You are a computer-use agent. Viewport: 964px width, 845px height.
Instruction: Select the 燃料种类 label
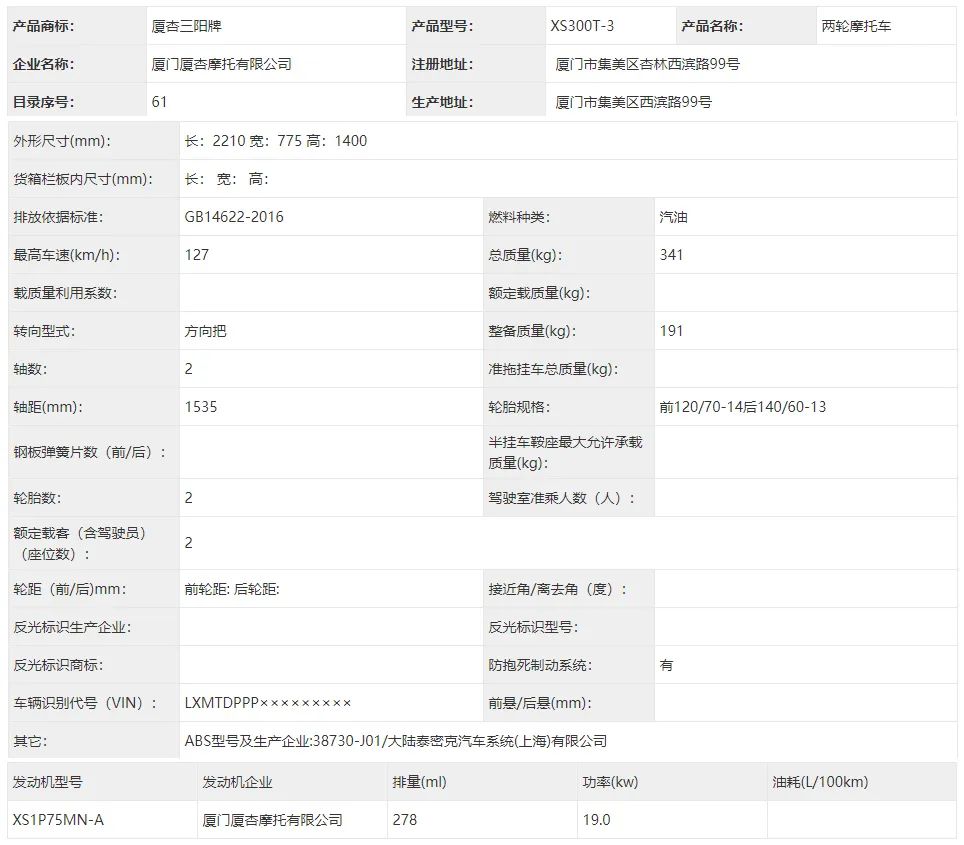tap(519, 217)
